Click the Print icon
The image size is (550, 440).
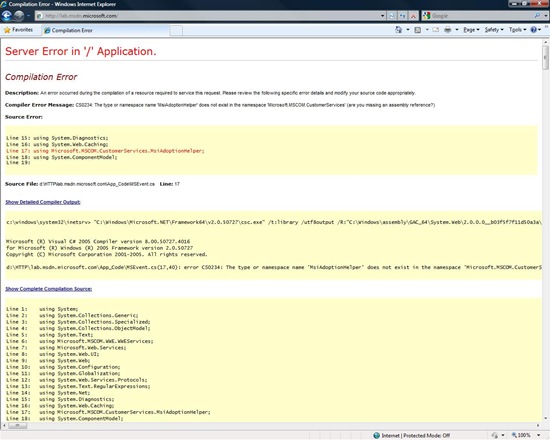pos(448,30)
